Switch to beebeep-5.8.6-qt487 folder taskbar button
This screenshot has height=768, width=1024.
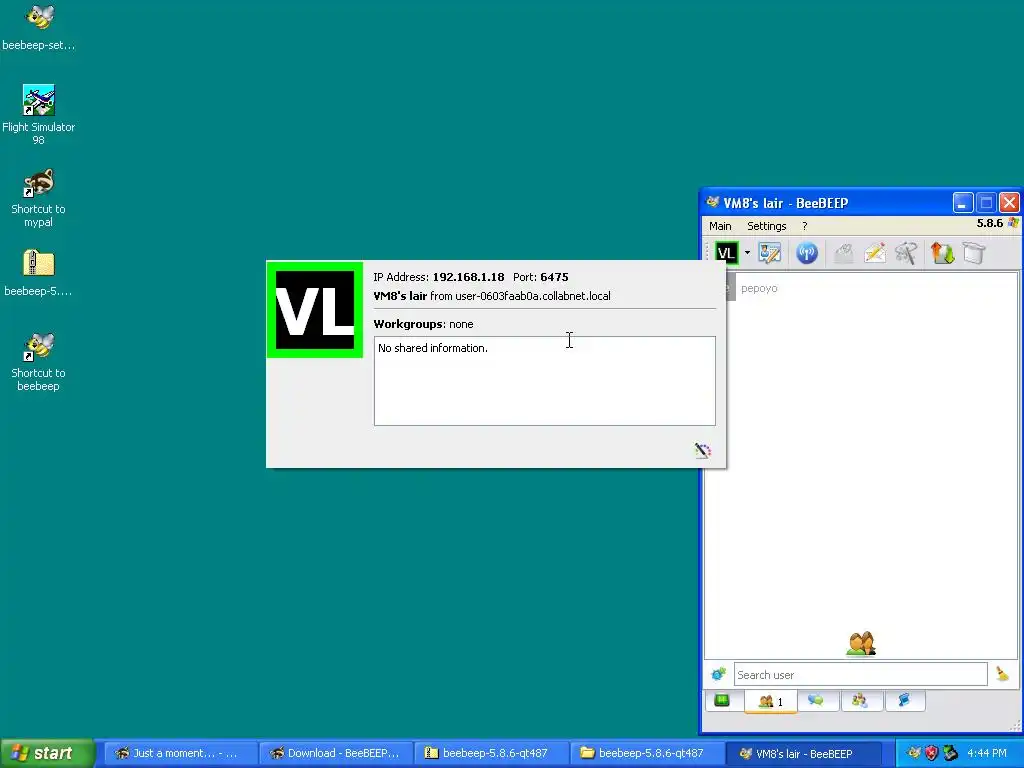click(647, 753)
